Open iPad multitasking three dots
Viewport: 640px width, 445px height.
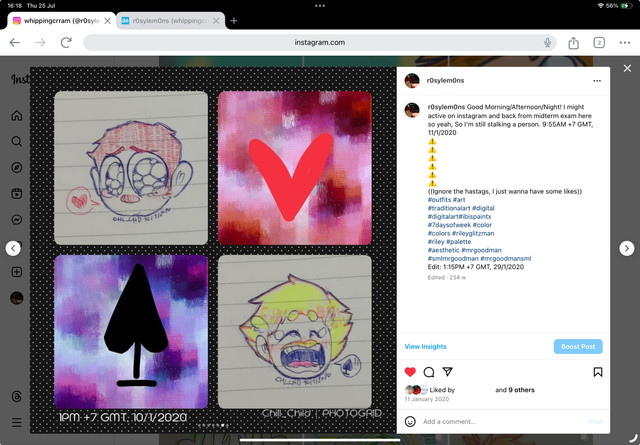click(320, 6)
